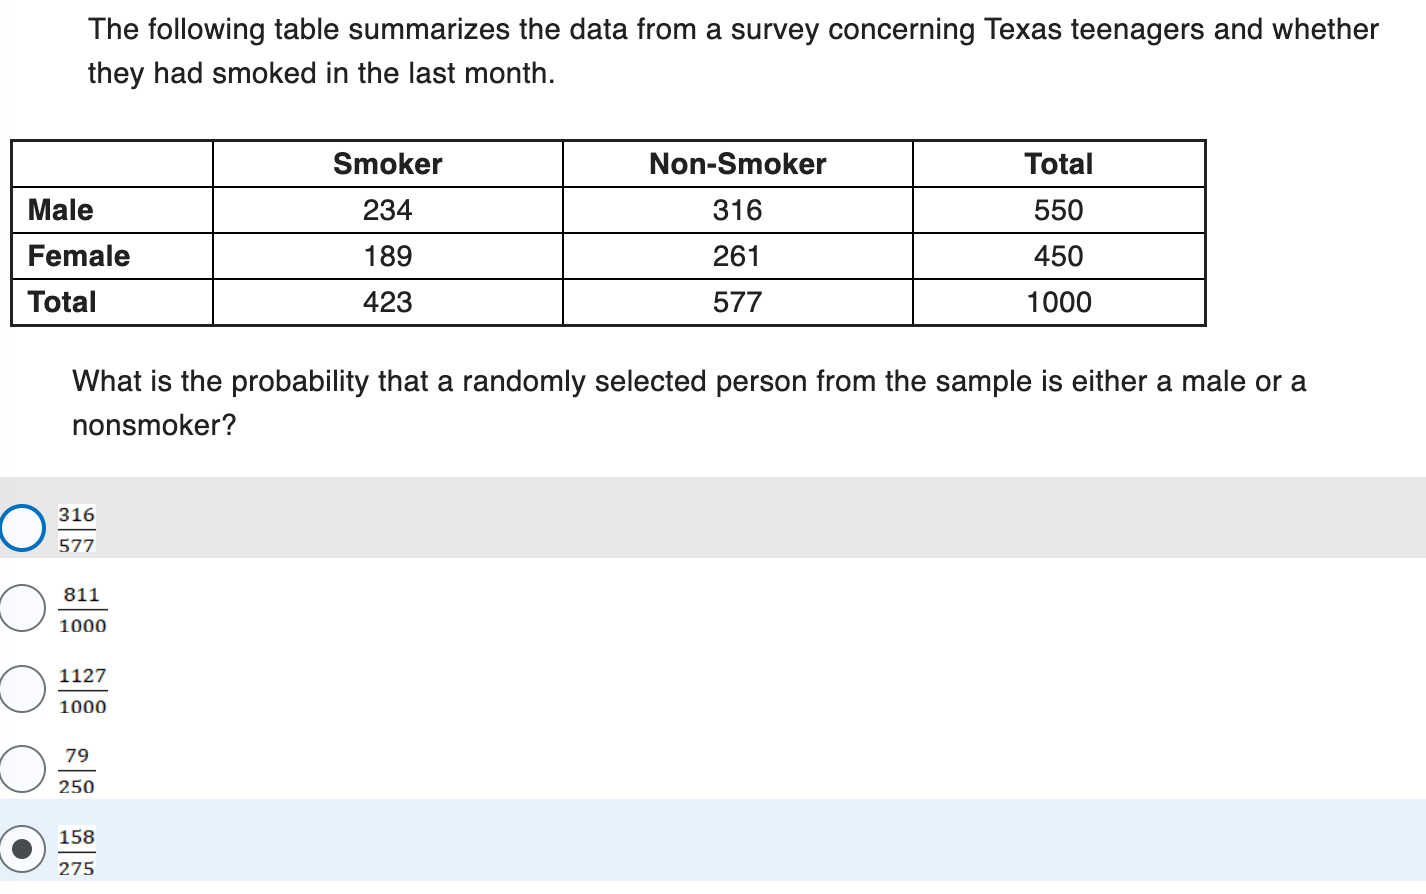The height and width of the screenshot is (894, 1426).
Task: Click the Total row label
Action: coord(61,301)
